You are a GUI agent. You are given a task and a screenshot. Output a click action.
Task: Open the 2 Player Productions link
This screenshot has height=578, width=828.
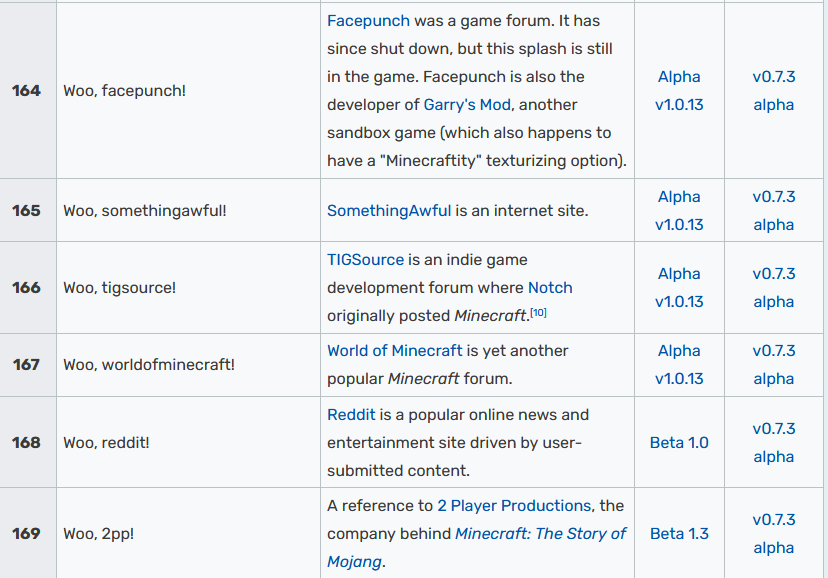click(514, 505)
